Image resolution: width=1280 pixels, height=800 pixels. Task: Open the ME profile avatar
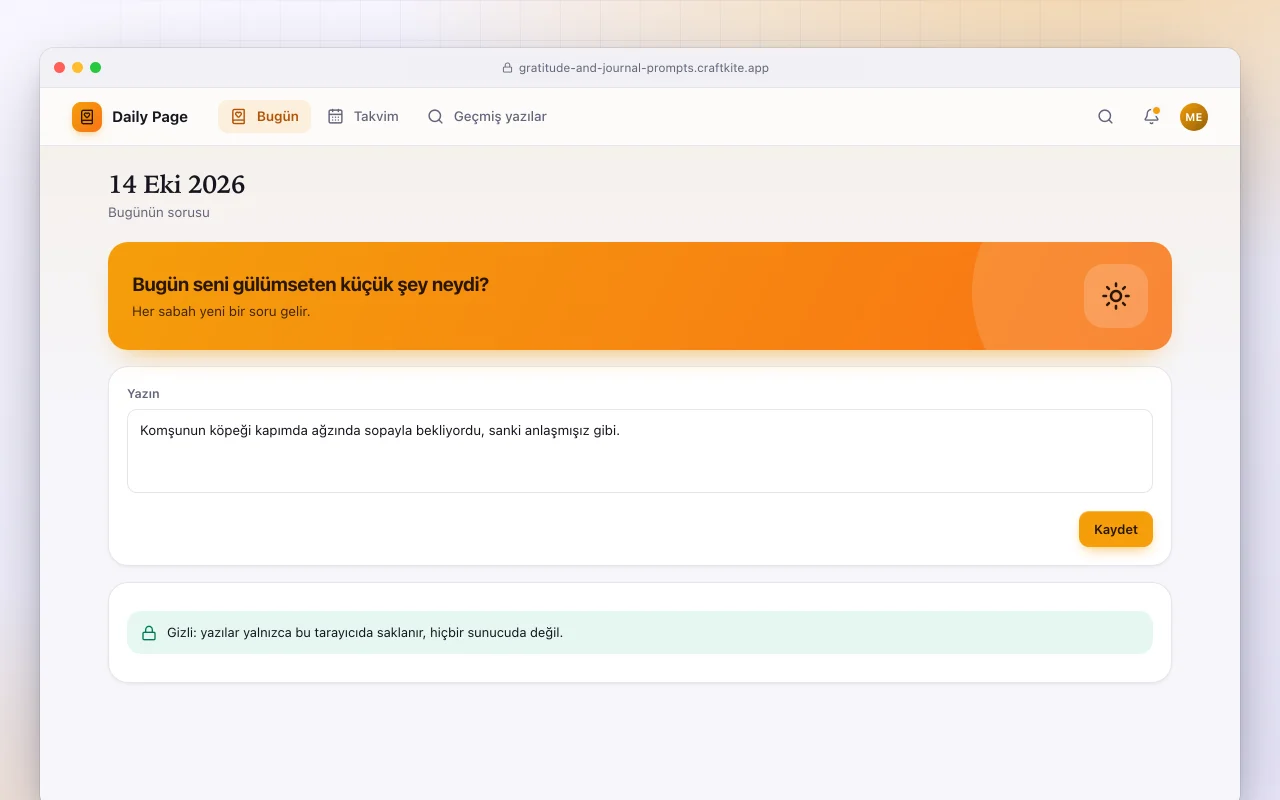click(1194, 117)
